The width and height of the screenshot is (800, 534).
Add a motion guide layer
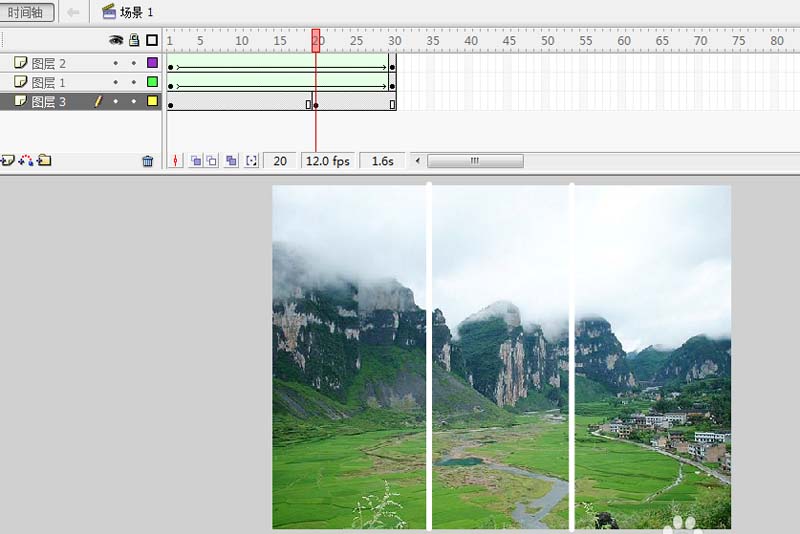pyautogui.click(x=26, y=160)
